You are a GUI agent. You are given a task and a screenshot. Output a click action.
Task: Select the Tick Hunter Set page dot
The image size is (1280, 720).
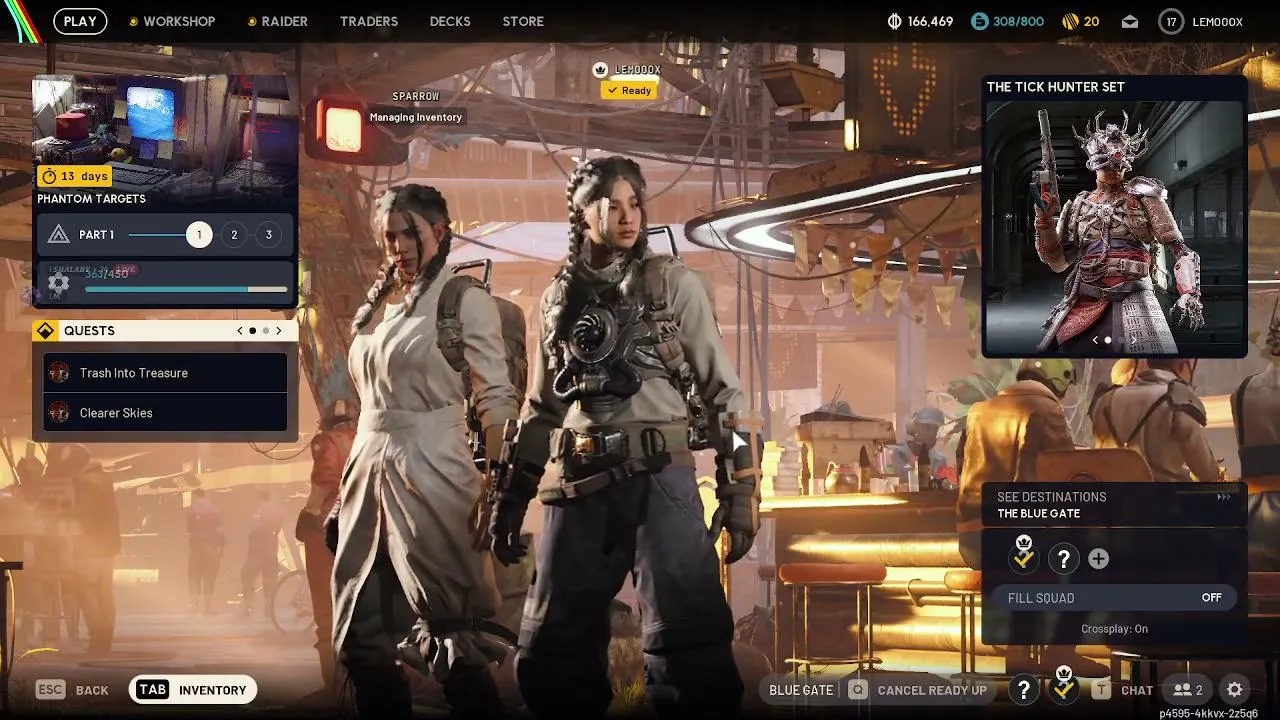(x=1107, y=340)
